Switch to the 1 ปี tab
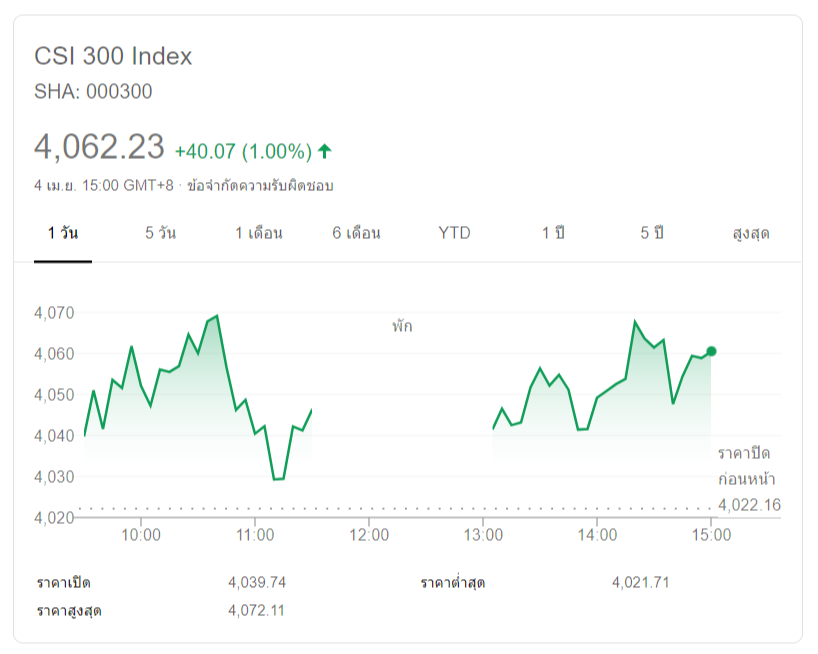The height and width of the screenshot is (654, 818). [x=553, y=233]
